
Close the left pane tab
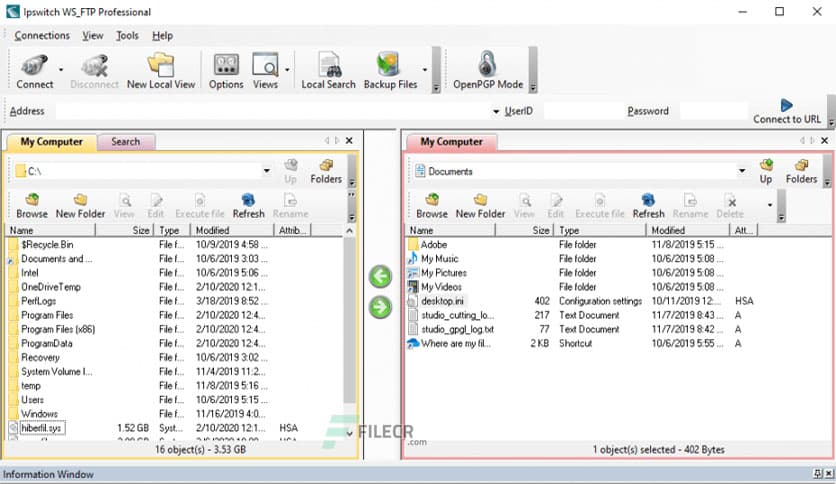(x=349, y=141)
